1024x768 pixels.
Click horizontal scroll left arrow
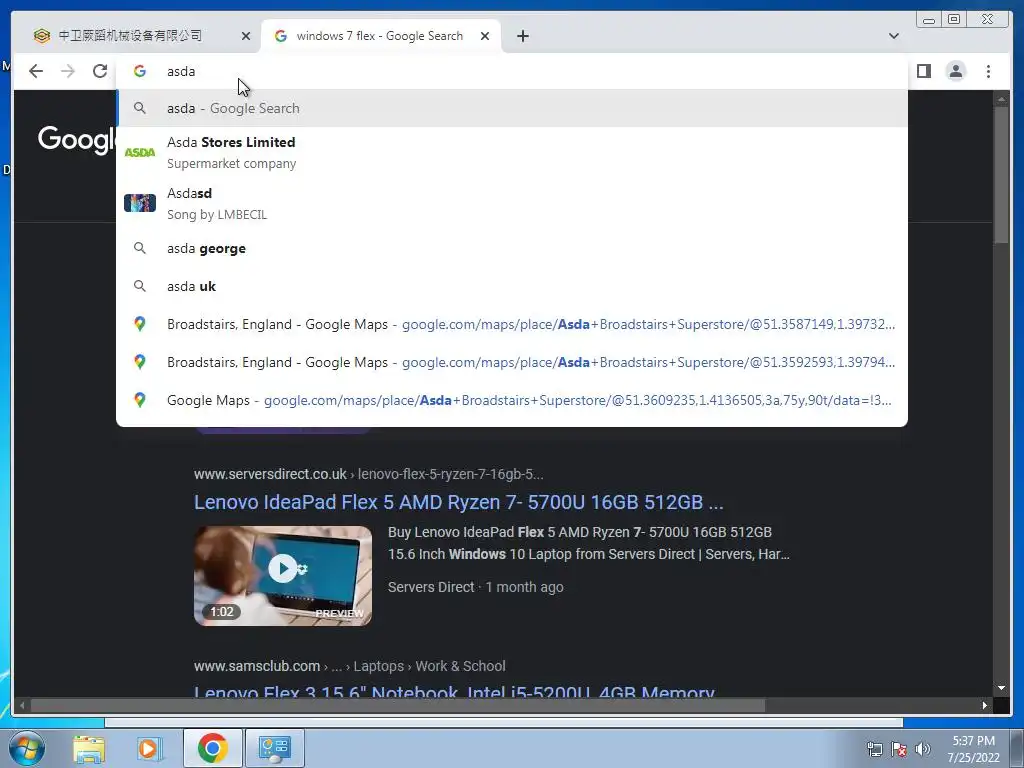[22, 705]
